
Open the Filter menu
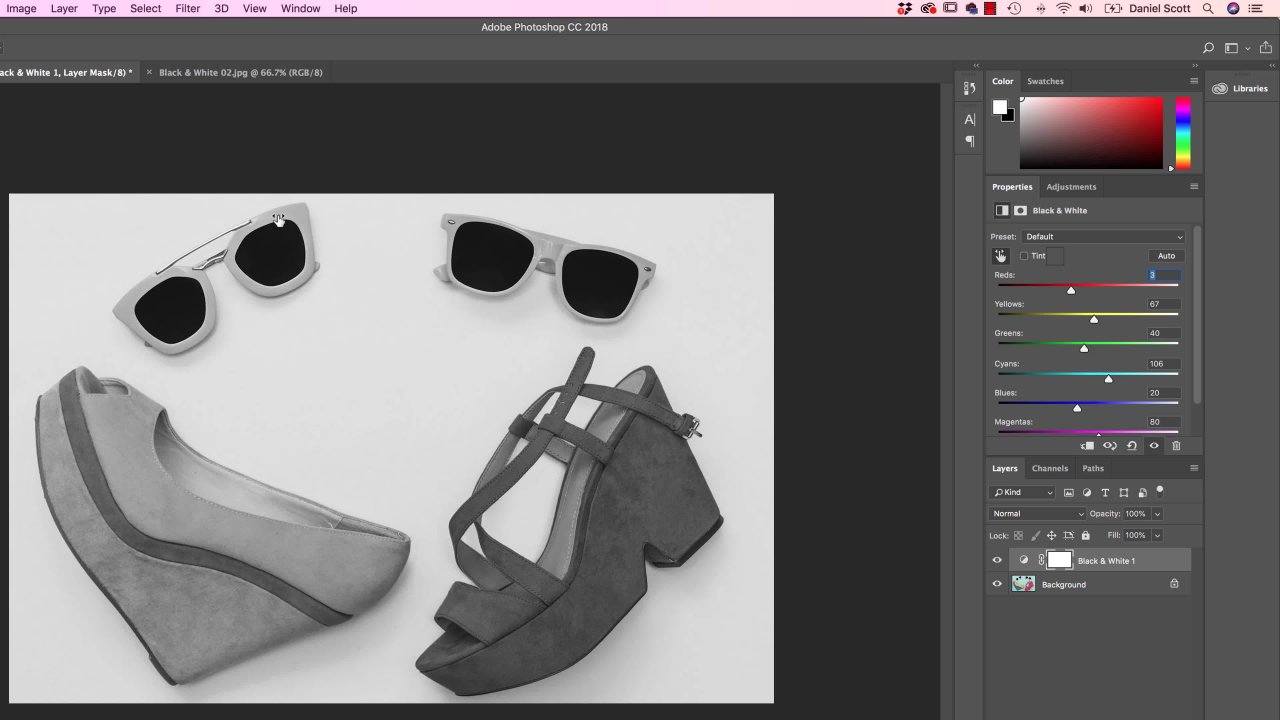tap(187, 8)
